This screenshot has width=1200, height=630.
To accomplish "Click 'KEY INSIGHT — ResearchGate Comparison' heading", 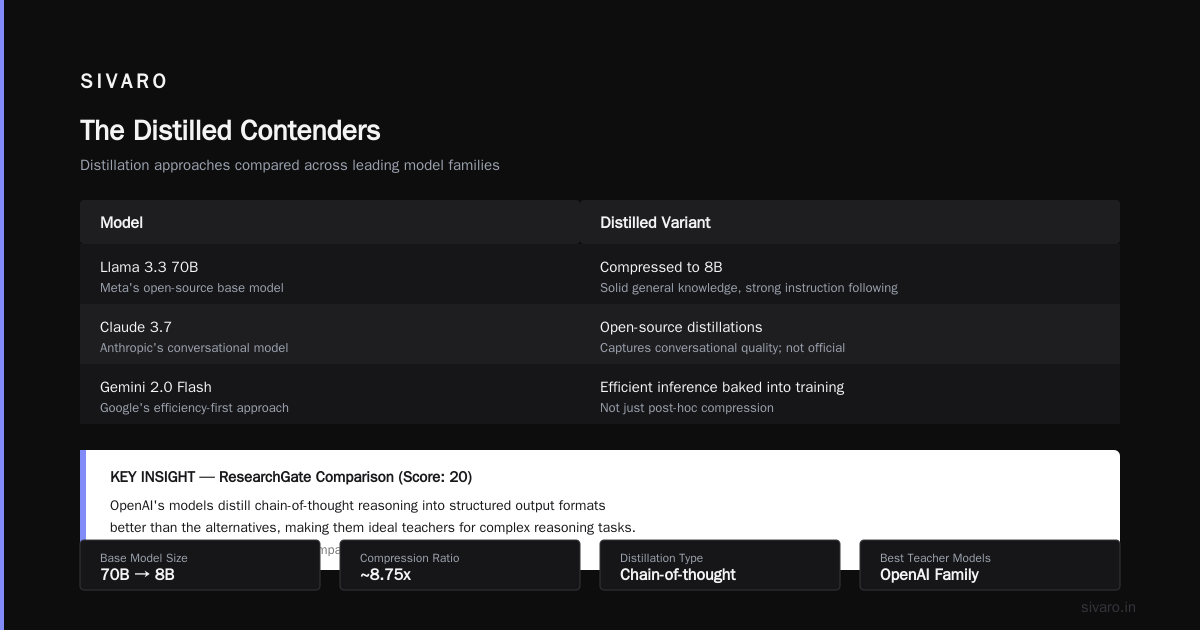I will (x=291, y=477).
